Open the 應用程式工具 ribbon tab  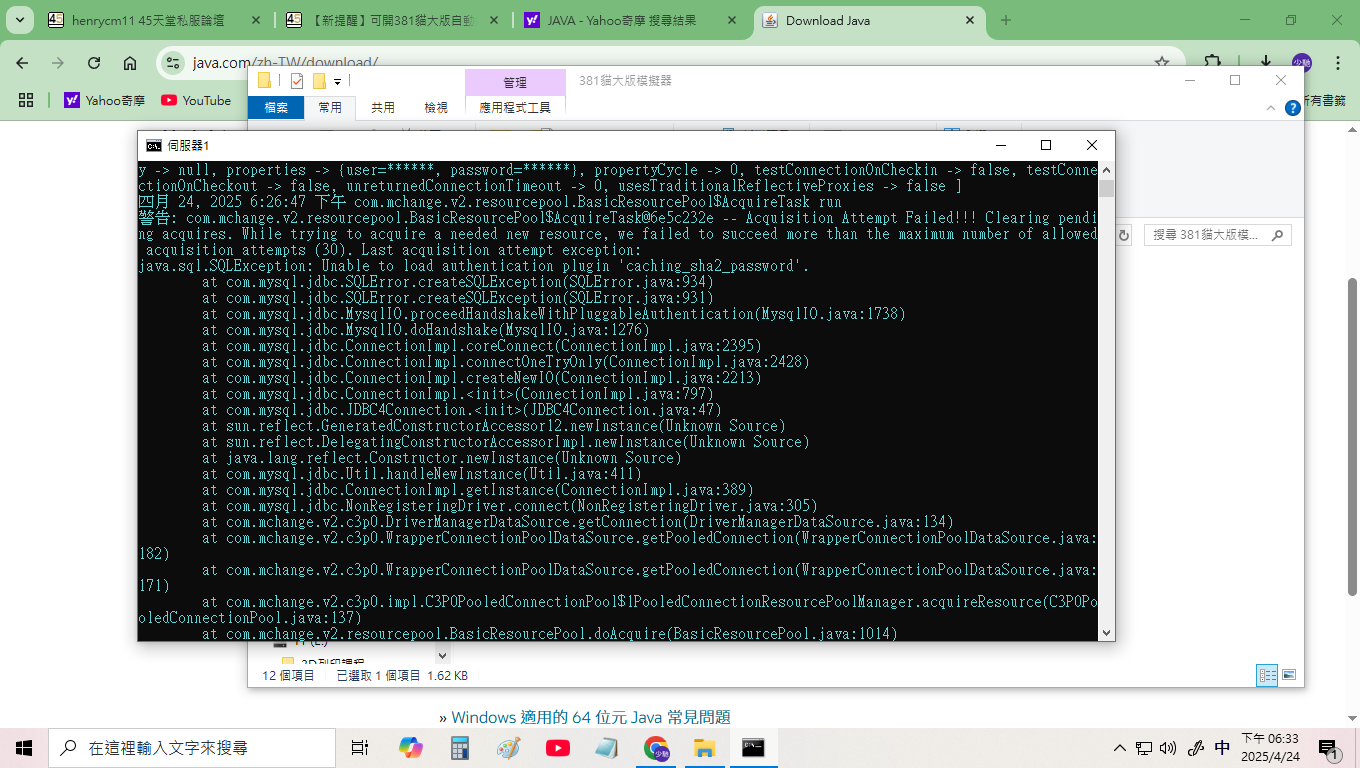[515, 107]
